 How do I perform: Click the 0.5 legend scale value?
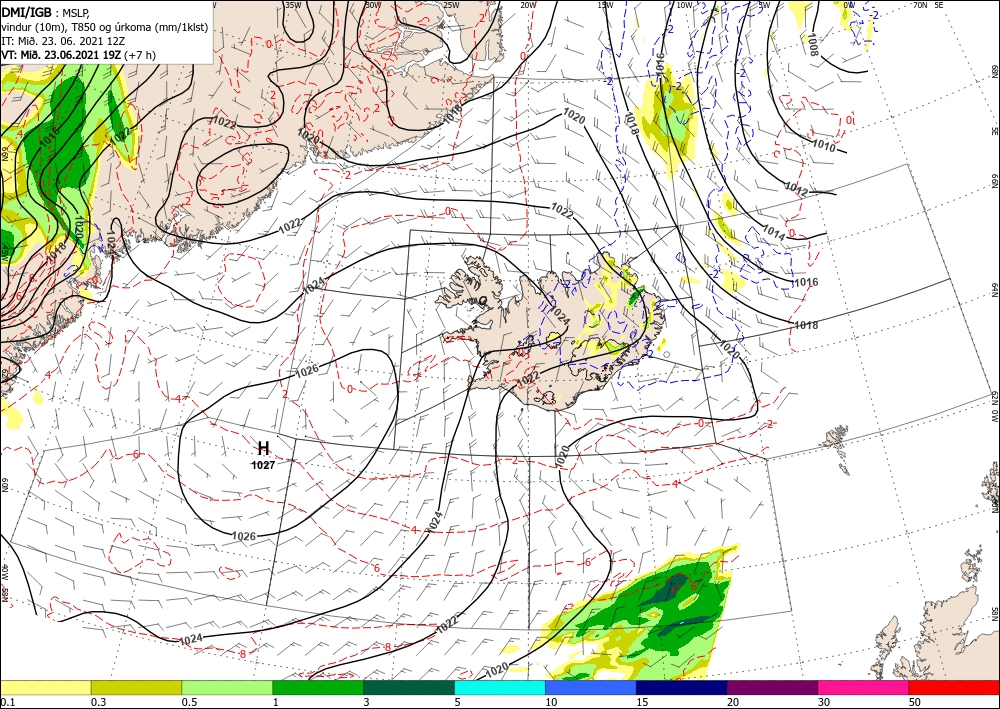[x=190, y=702]
